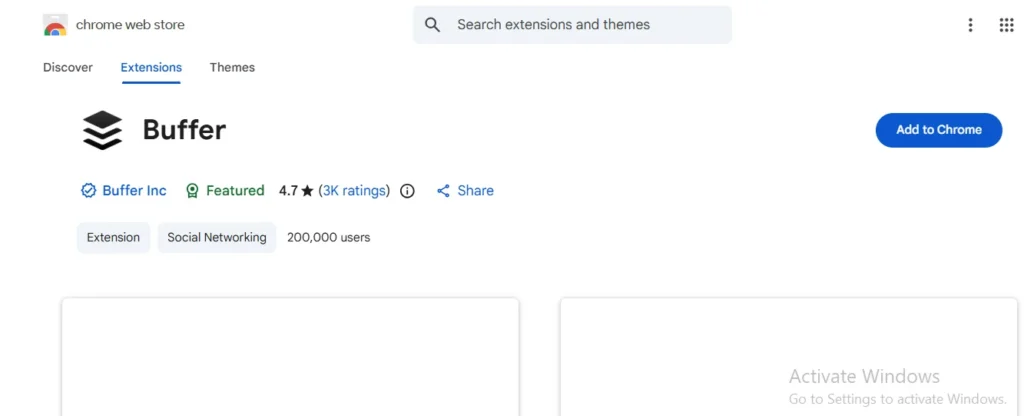Click the Buffer extension logo
Image resolution: width=1024 pixels, height=416 pixels.
(103, 130)
